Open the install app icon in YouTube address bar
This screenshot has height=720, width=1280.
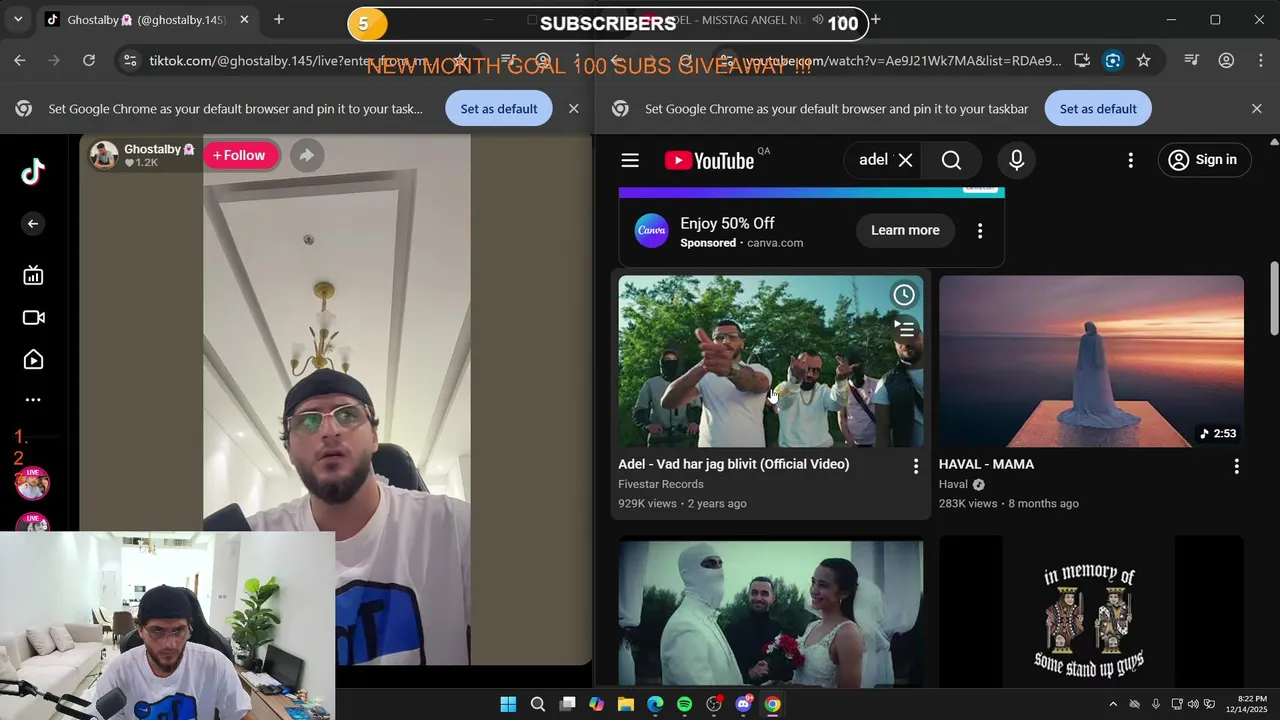click(x=1082, y=61)
